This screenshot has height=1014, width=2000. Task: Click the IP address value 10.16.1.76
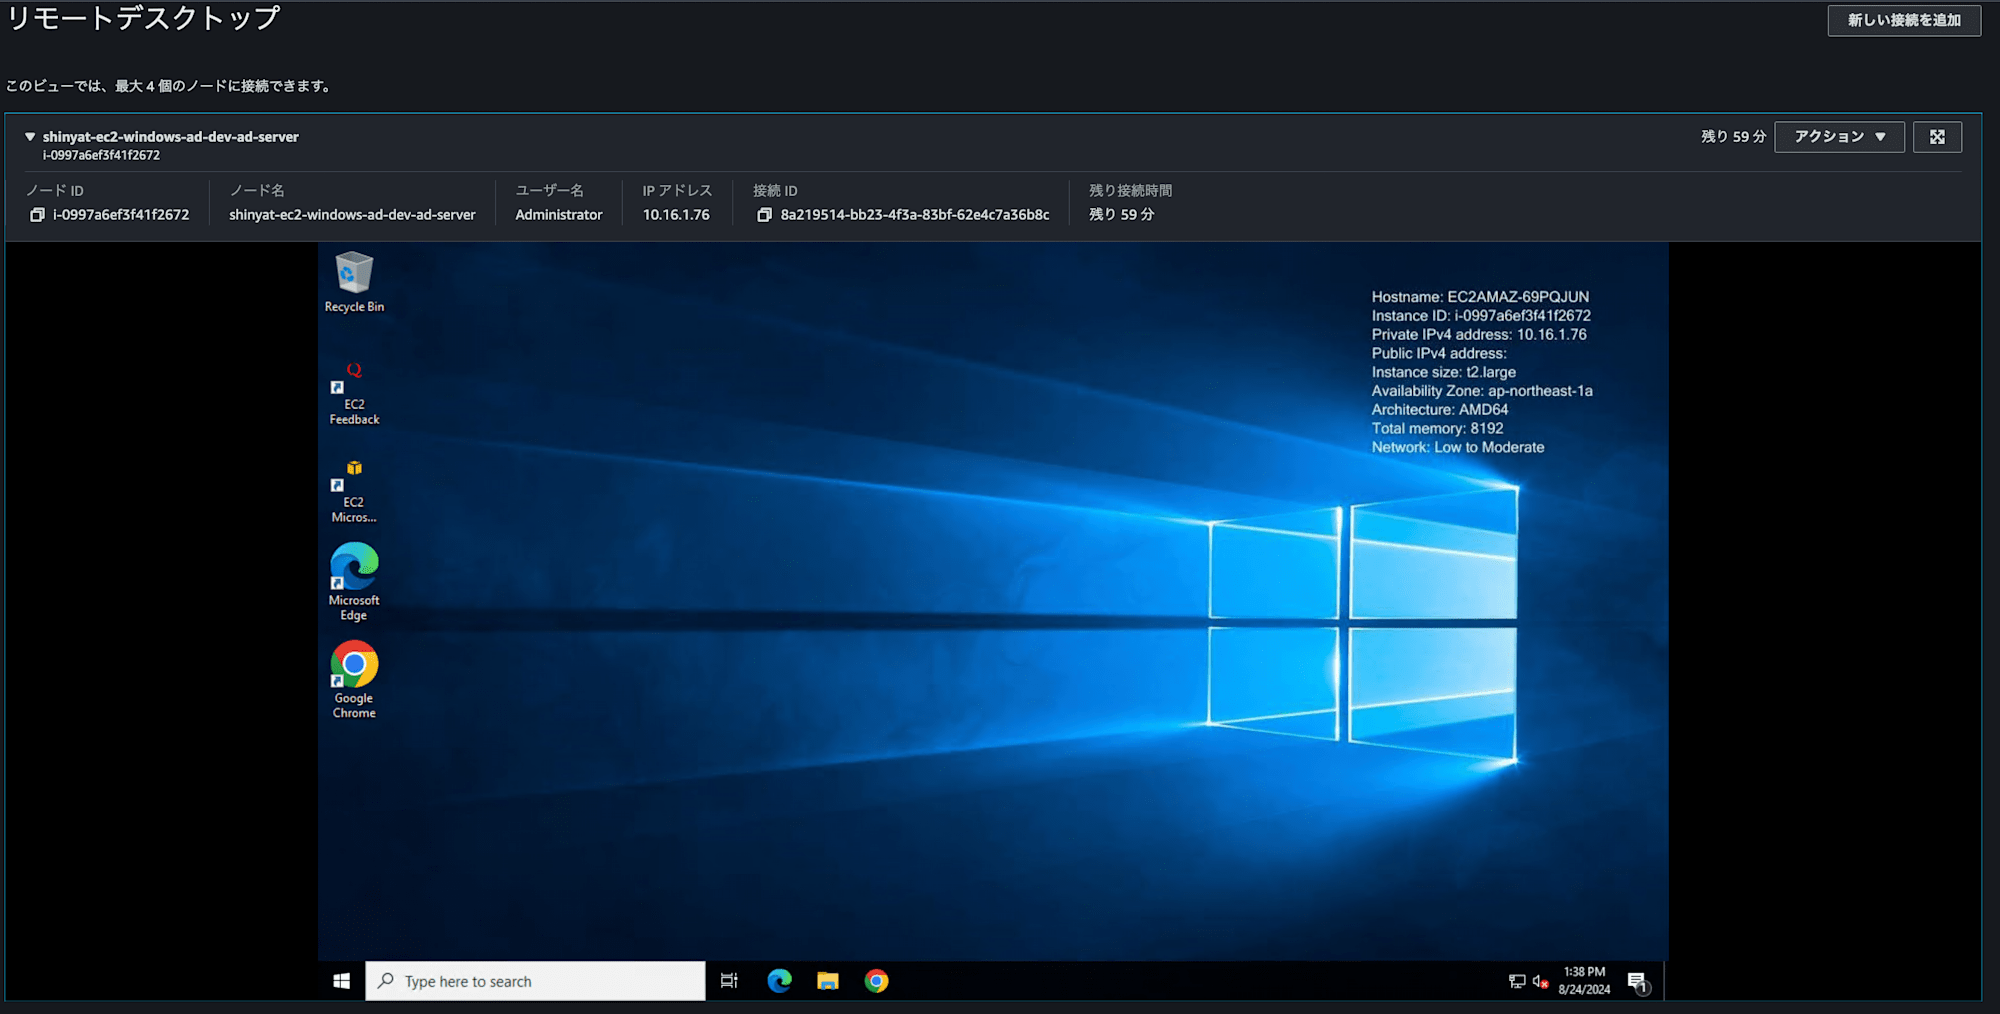[x=676, y=215]
